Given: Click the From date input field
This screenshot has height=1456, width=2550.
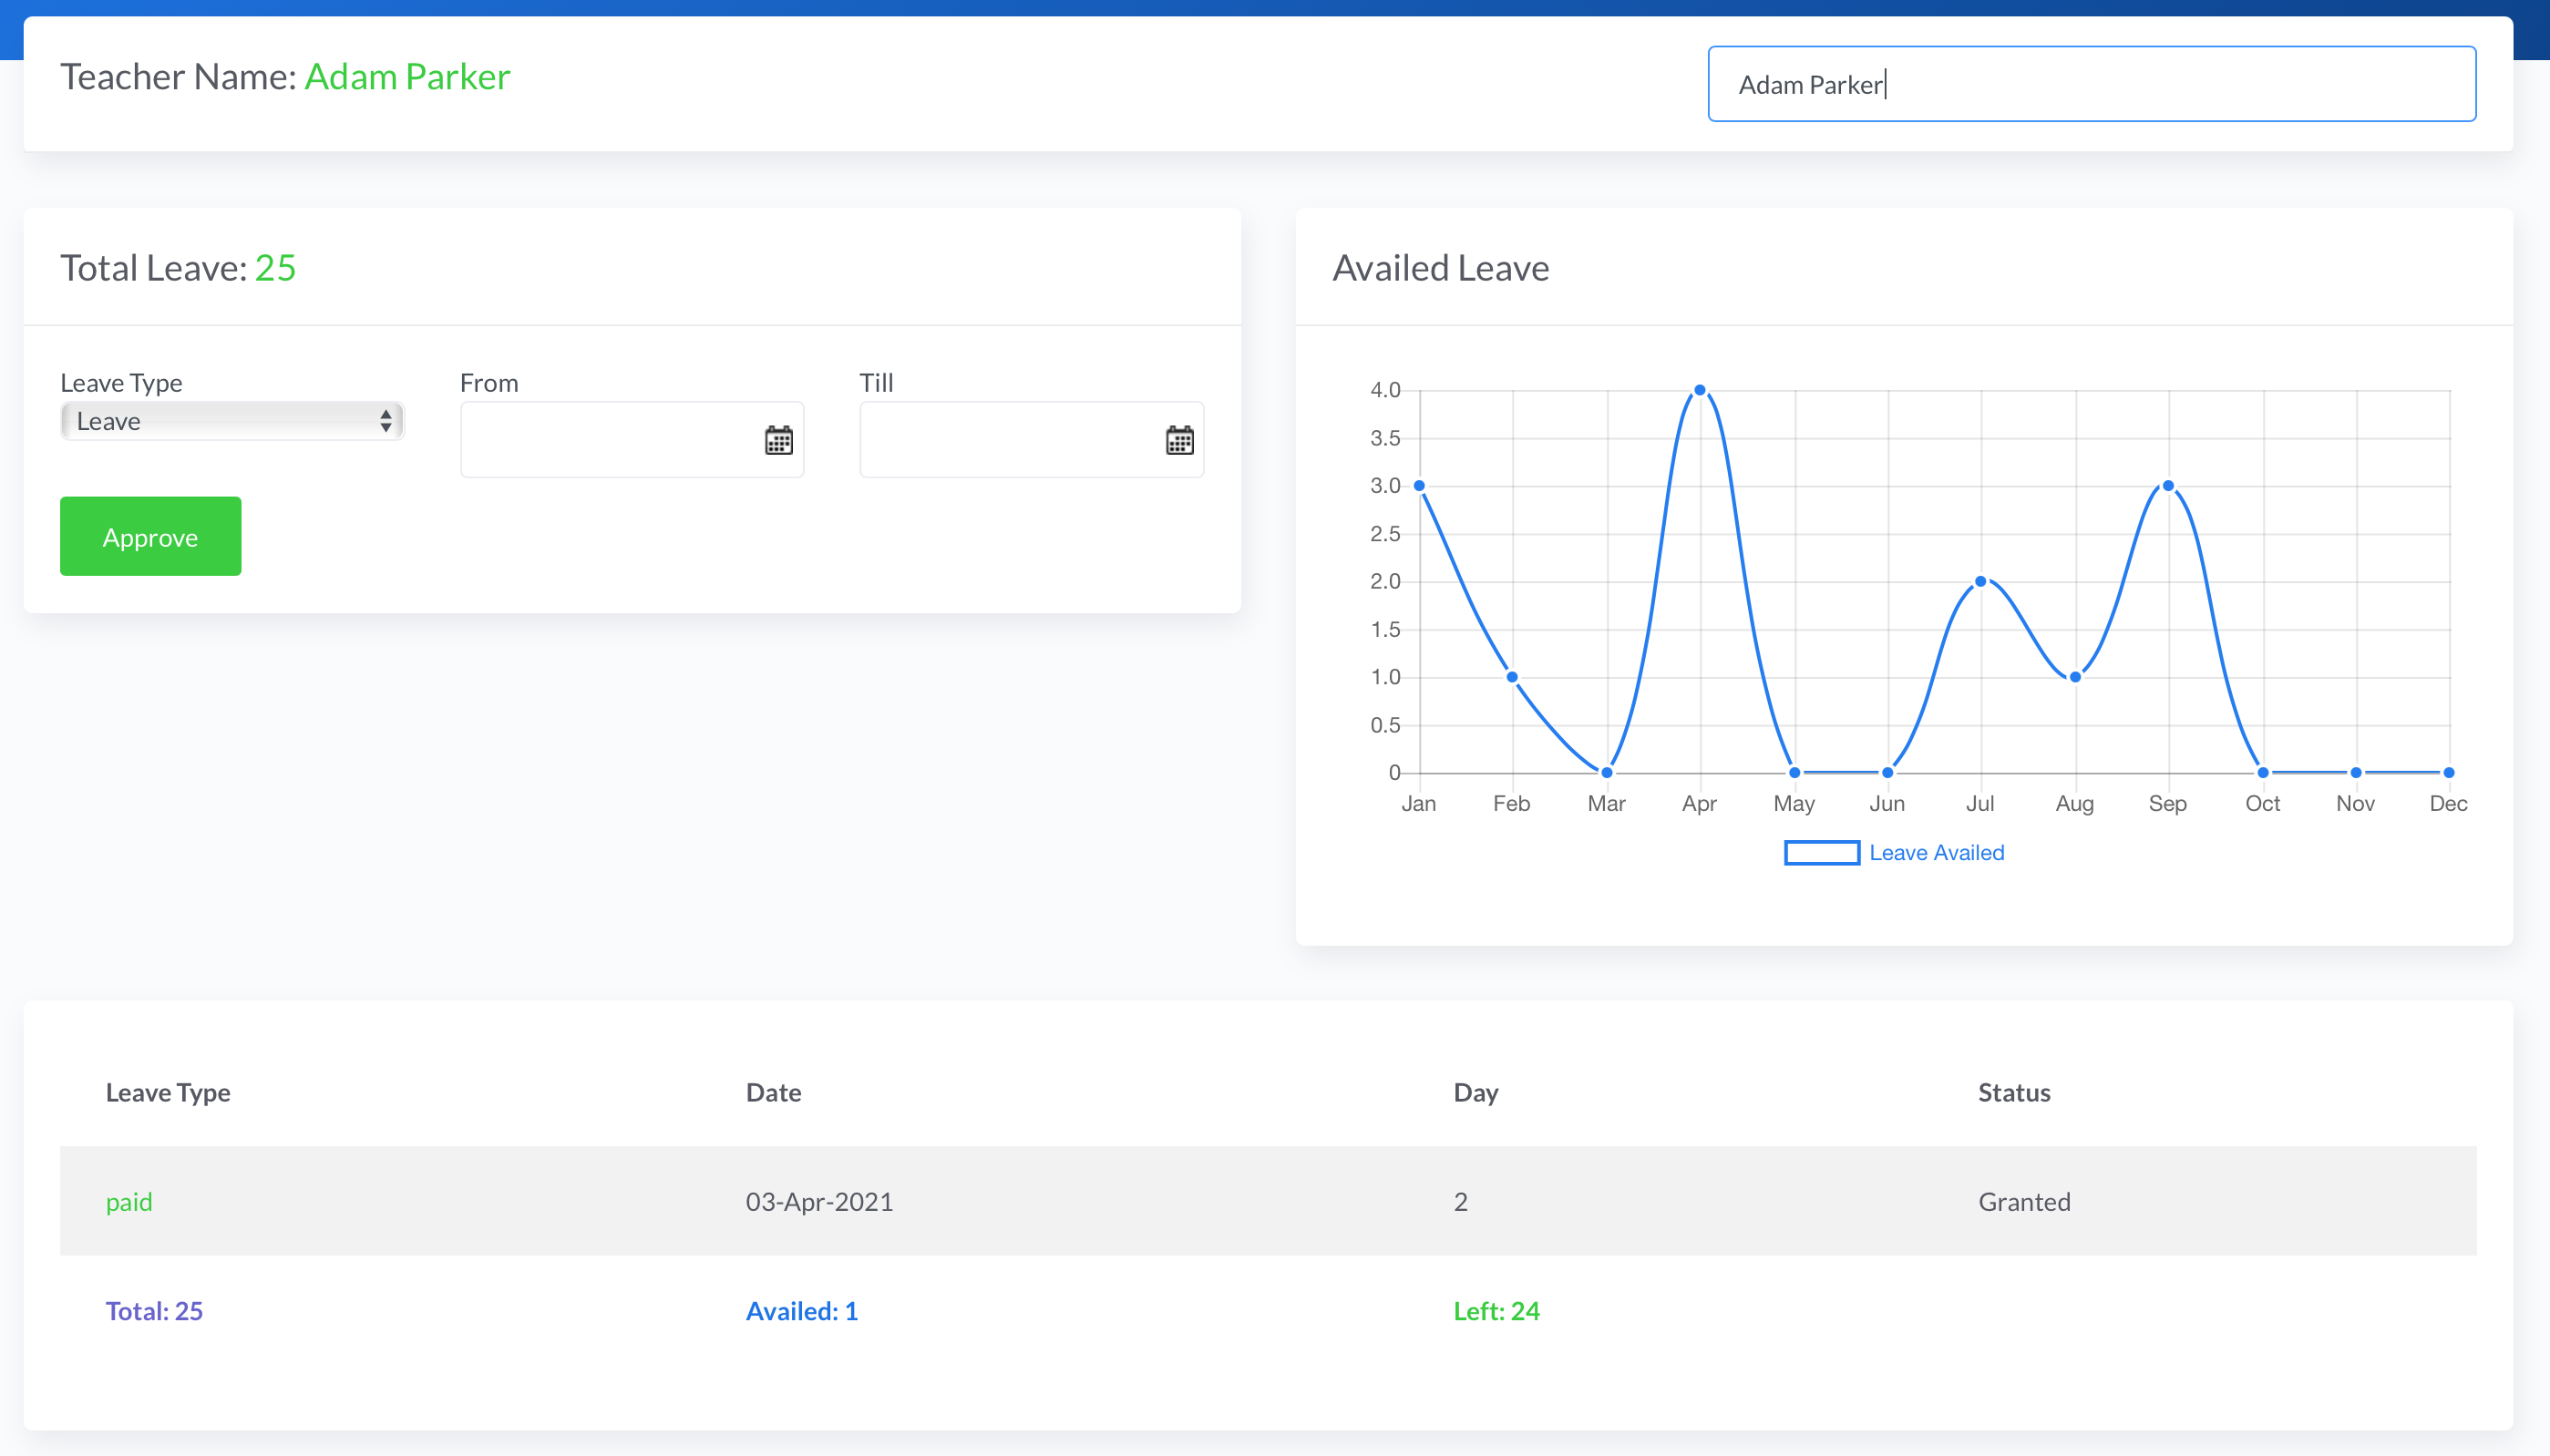Looking at the screenshot, I should pyautogui.click(x=610, y=440).
